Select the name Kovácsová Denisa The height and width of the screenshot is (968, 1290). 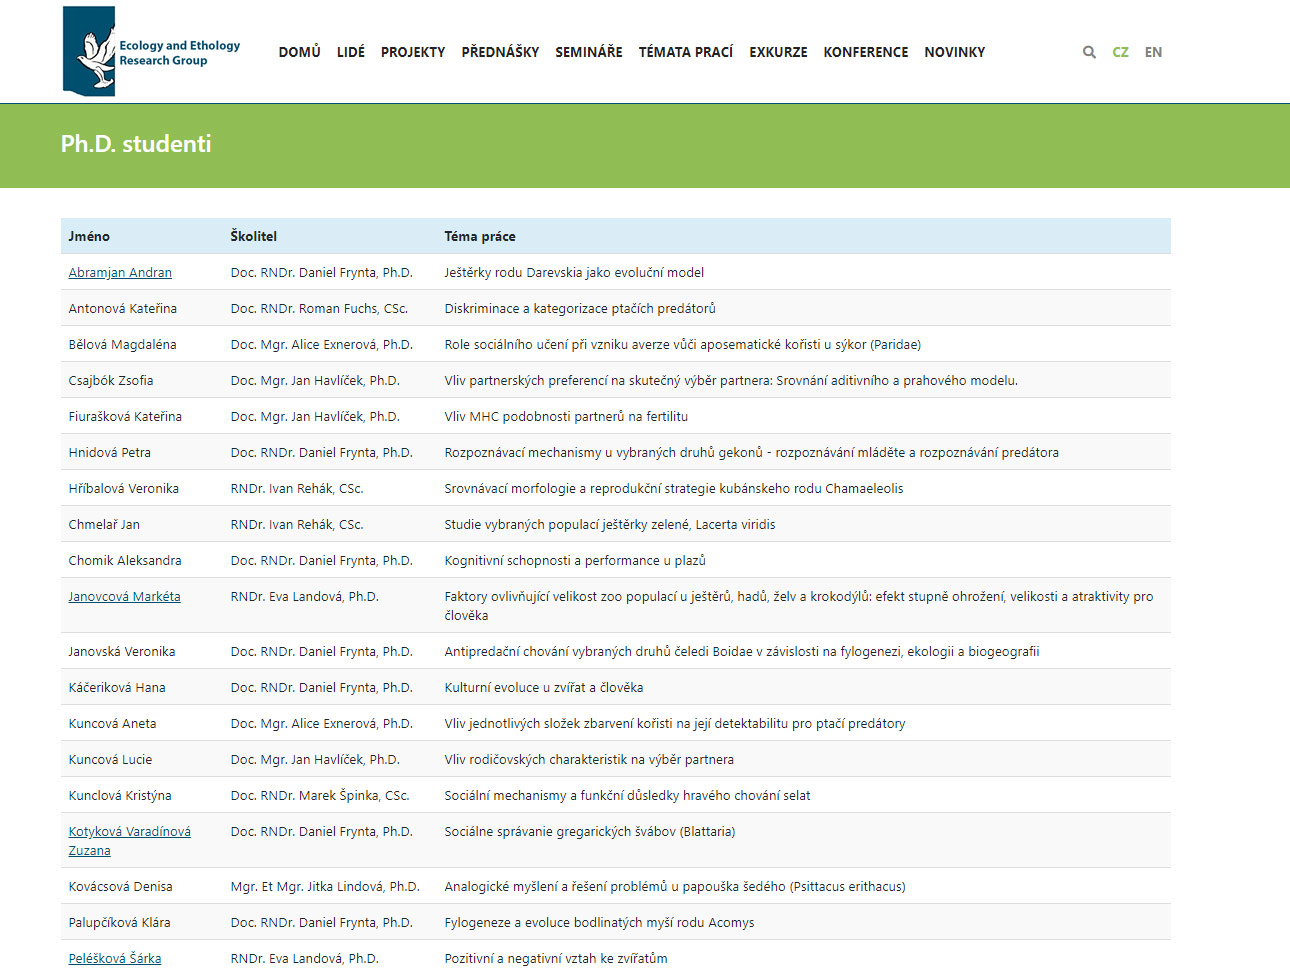[120, 886]
